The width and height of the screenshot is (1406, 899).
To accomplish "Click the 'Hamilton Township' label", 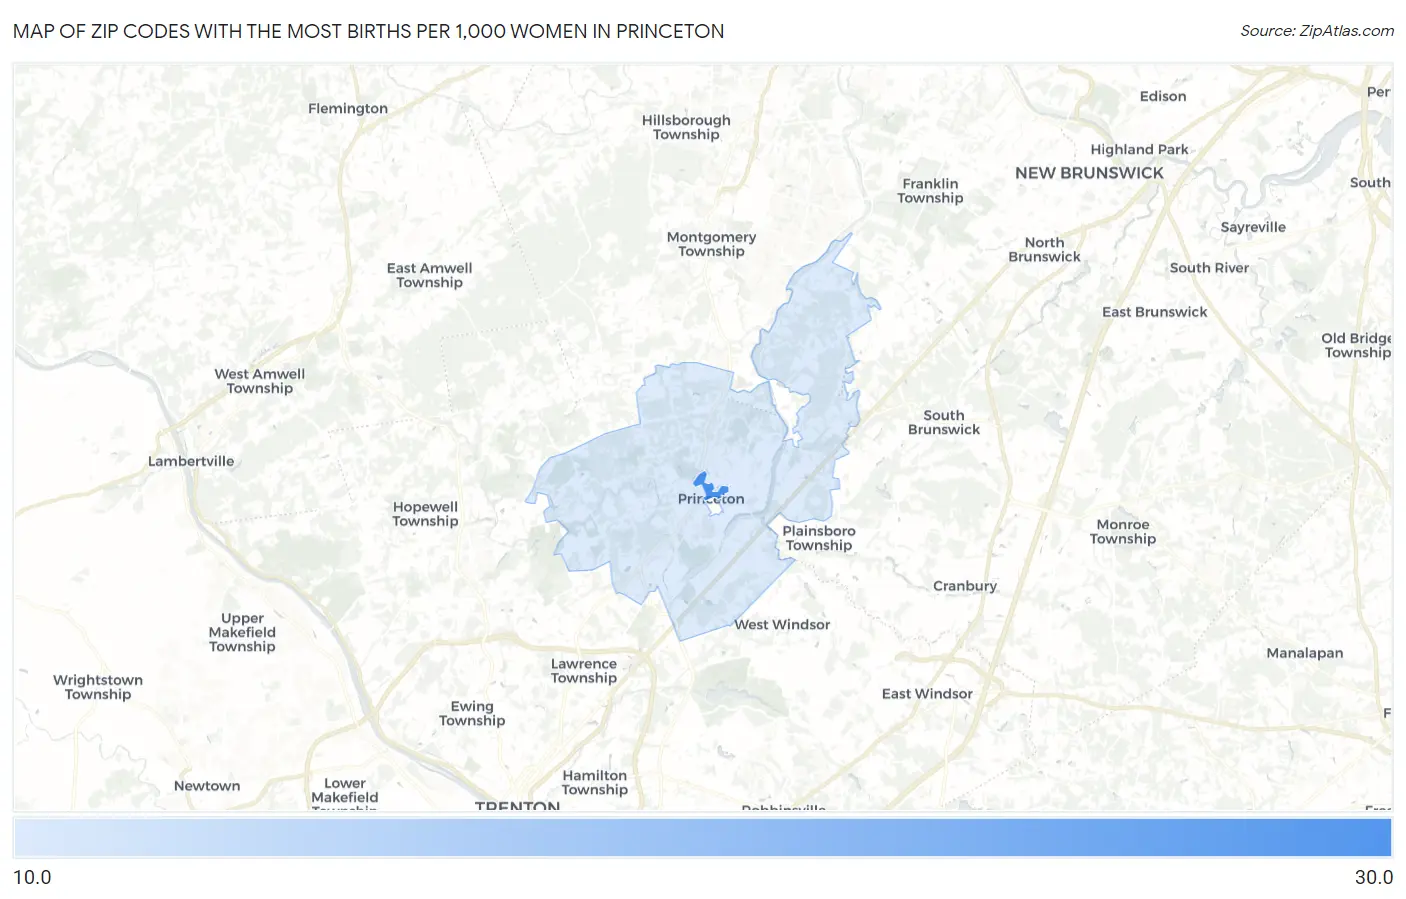I will [595, 782].
